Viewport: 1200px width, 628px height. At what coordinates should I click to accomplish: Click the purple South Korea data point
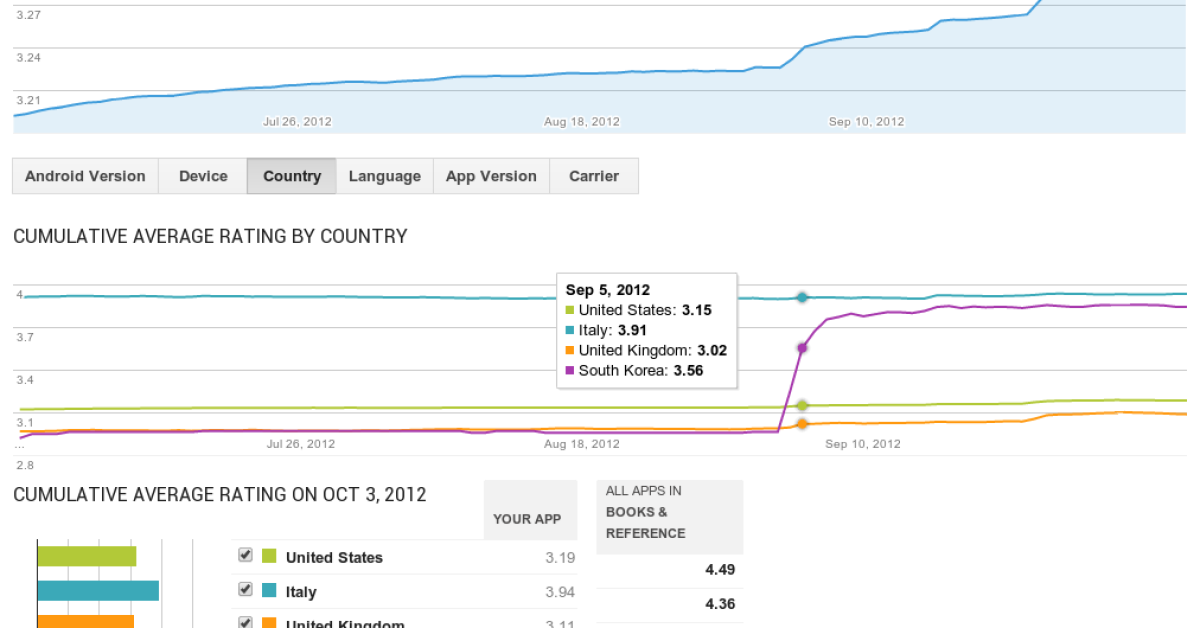[x=802, y=348]
